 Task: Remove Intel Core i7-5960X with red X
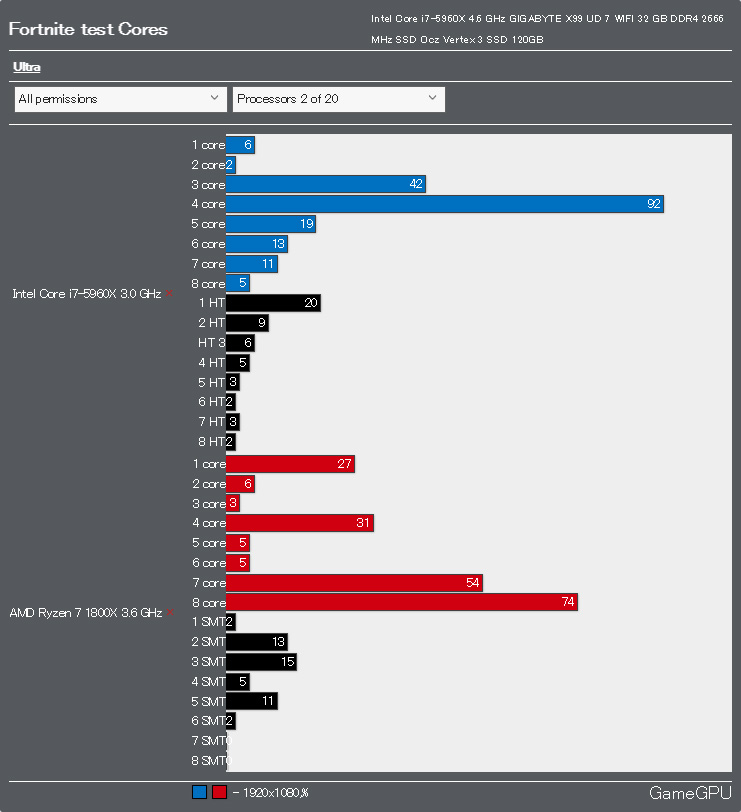tap(169, 294)
